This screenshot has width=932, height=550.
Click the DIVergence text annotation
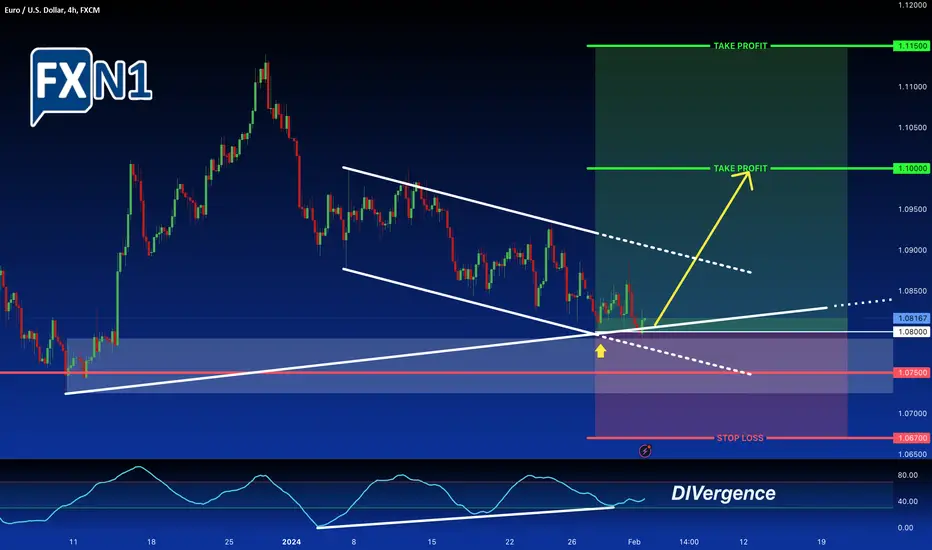click(723, 493)
